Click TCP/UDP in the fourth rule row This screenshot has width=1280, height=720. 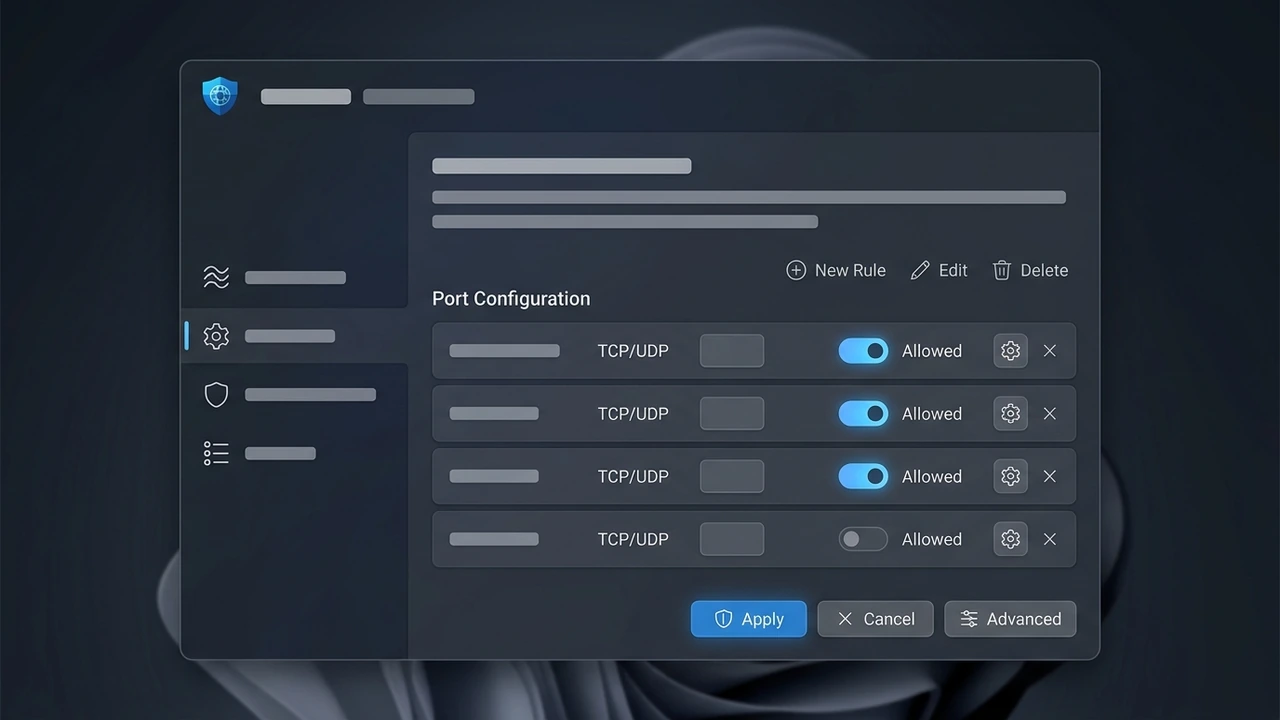point(633,539)
